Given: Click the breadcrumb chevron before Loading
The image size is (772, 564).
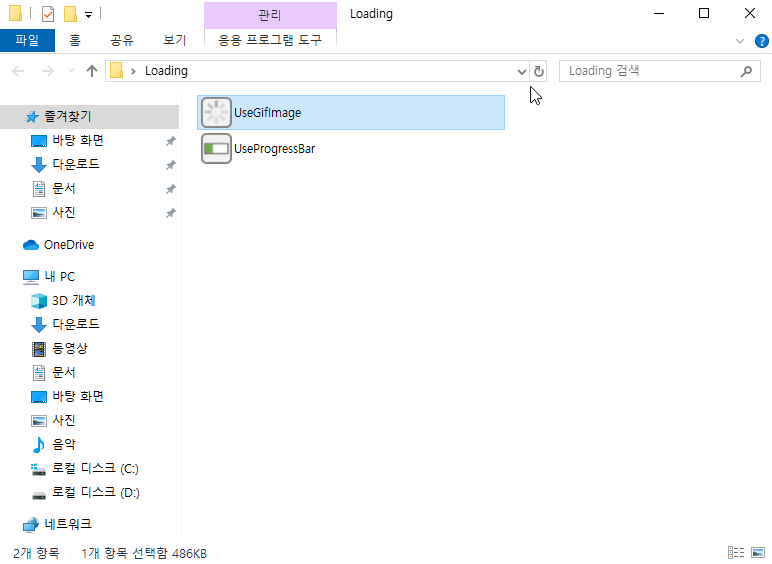Looking at the screenshot, I should click(133, 71).
